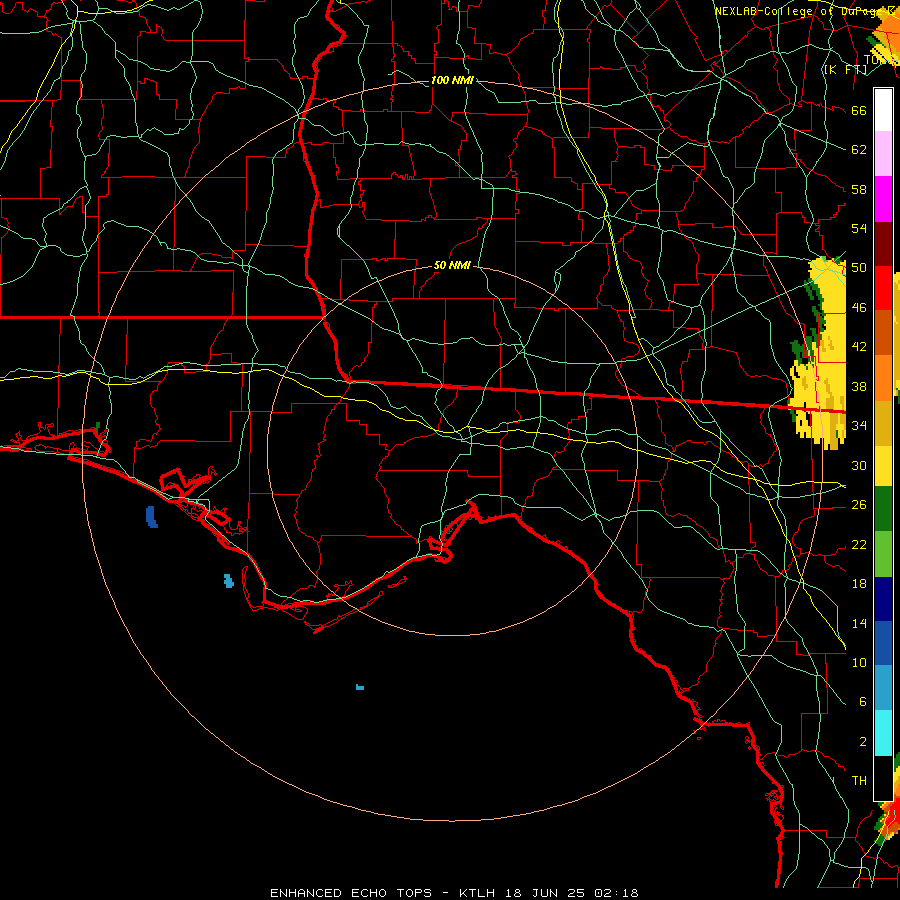Screen dimensions: 900x900
Task: Click the "38" scale value
Action: coord(859,386)
